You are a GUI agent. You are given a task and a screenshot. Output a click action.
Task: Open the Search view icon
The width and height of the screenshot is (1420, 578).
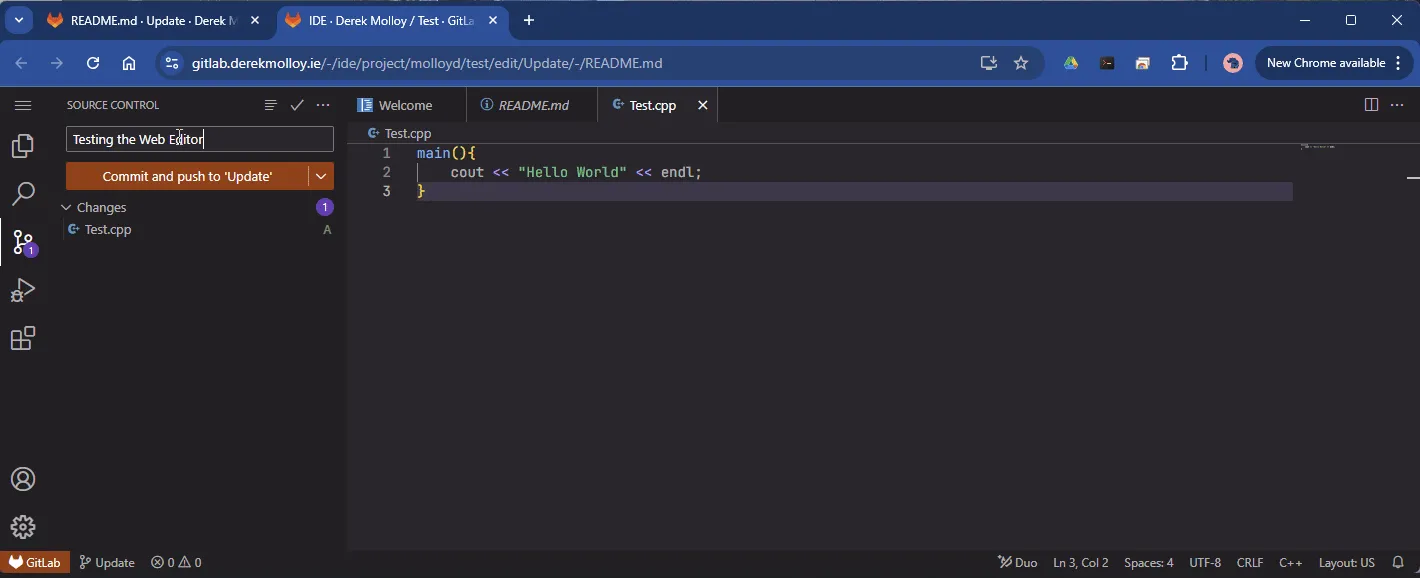pos(23,194)
